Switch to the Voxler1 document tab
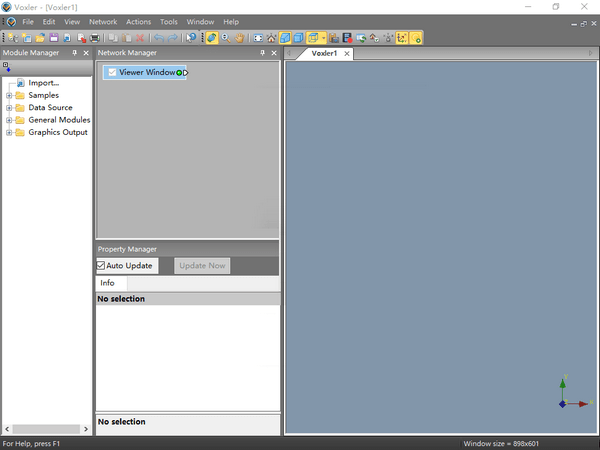 324,53
